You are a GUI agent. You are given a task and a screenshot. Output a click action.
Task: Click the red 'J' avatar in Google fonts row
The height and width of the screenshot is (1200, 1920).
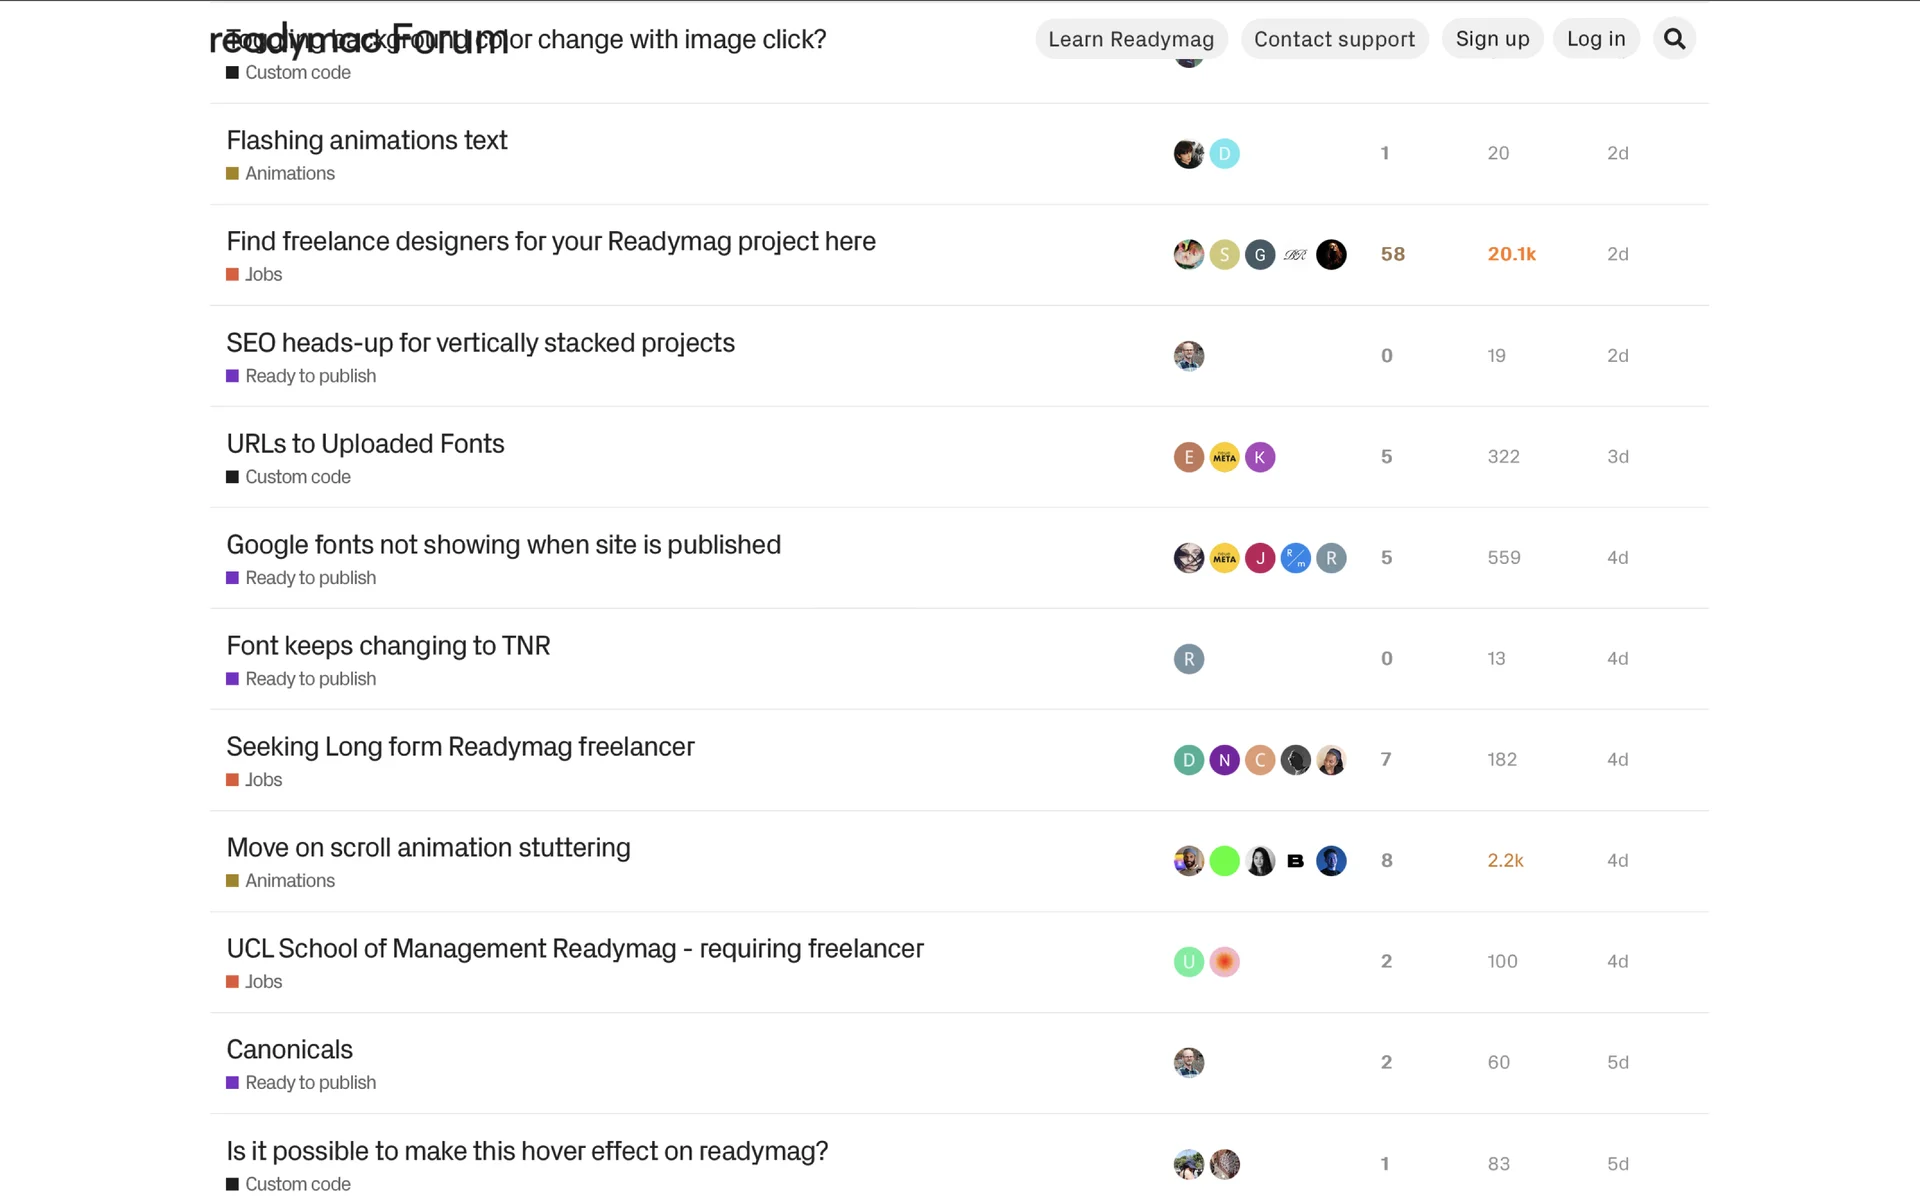(1260, 558)
